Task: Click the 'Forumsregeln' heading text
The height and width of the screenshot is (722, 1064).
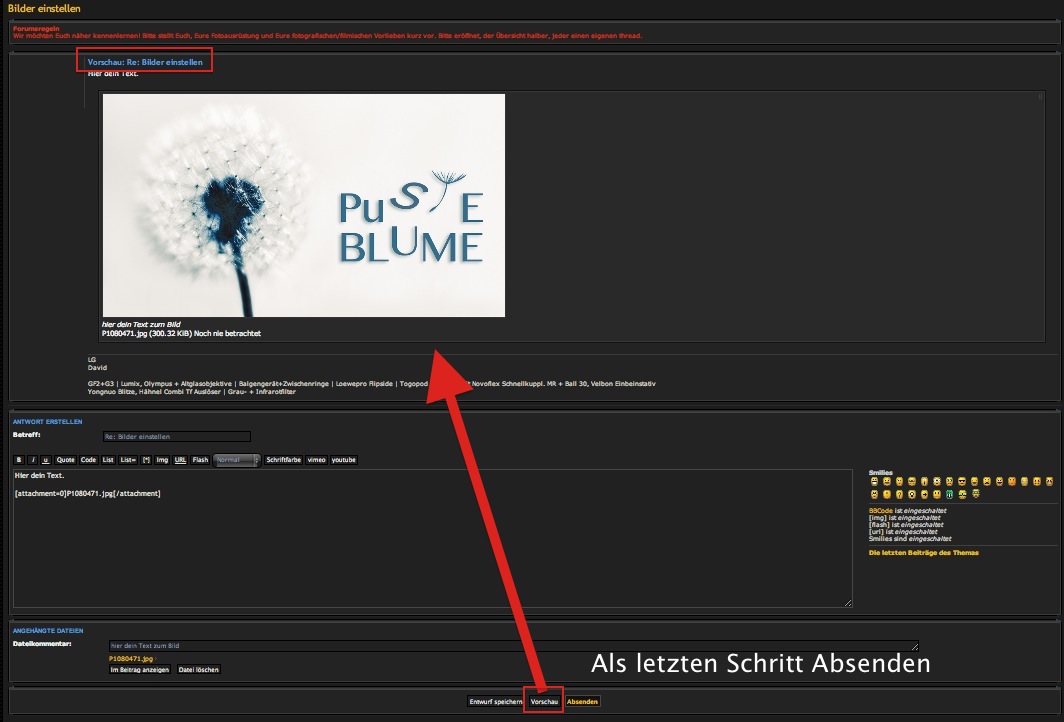Action: coord(36,28)
